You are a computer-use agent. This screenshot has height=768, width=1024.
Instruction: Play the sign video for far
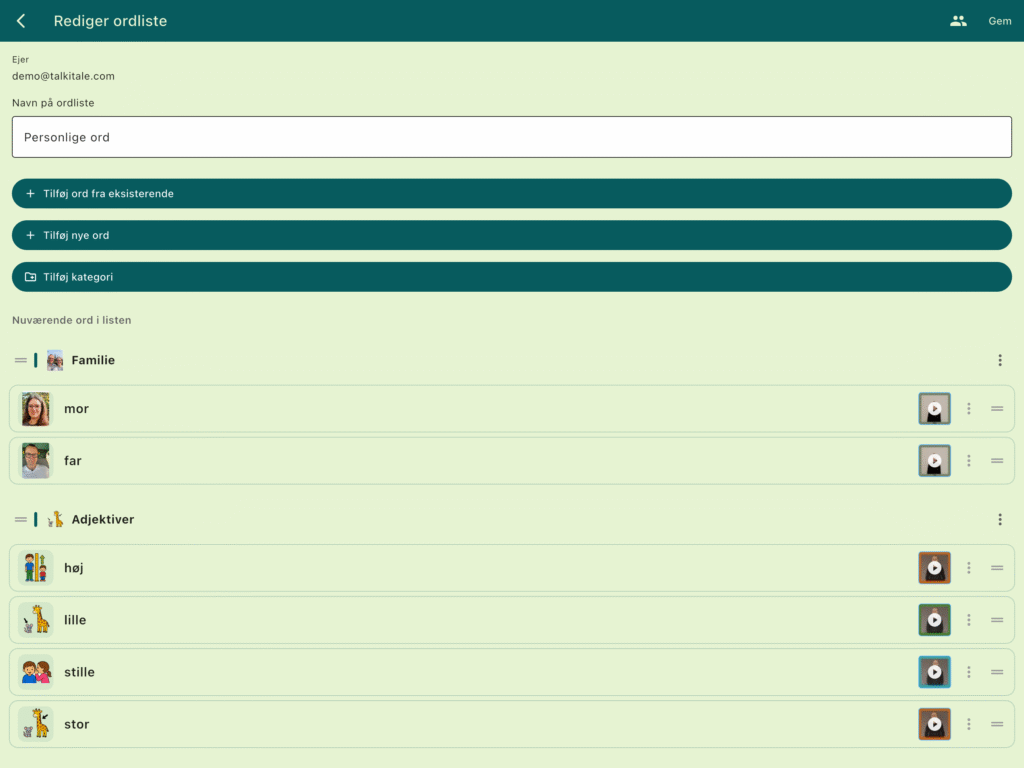click(x=935, y=461)
